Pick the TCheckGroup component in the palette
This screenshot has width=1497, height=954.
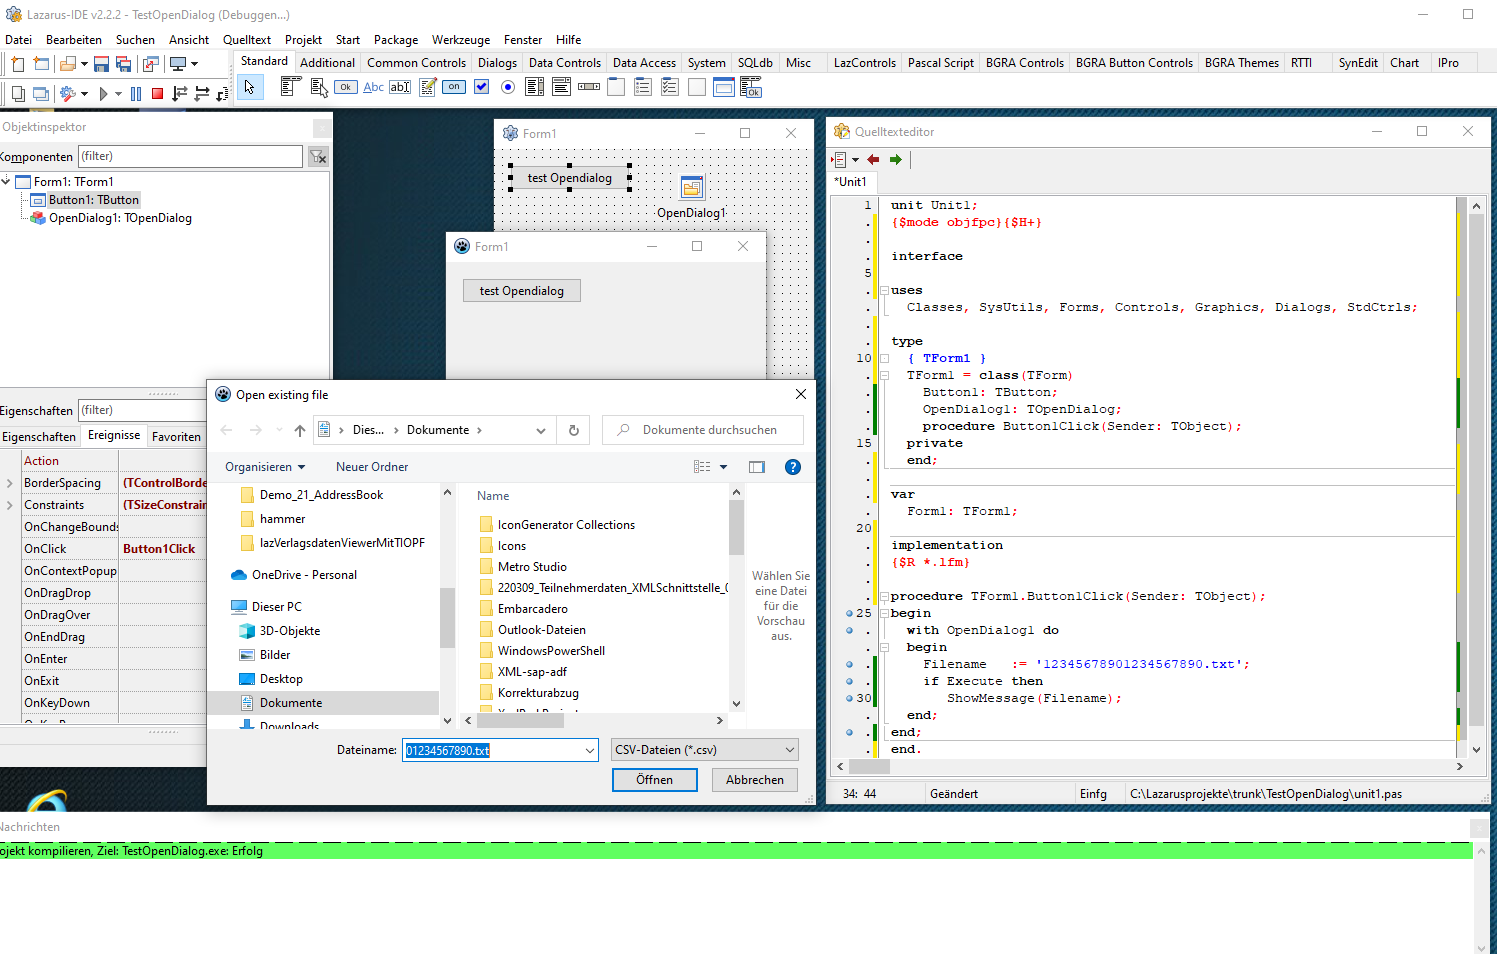670,87
